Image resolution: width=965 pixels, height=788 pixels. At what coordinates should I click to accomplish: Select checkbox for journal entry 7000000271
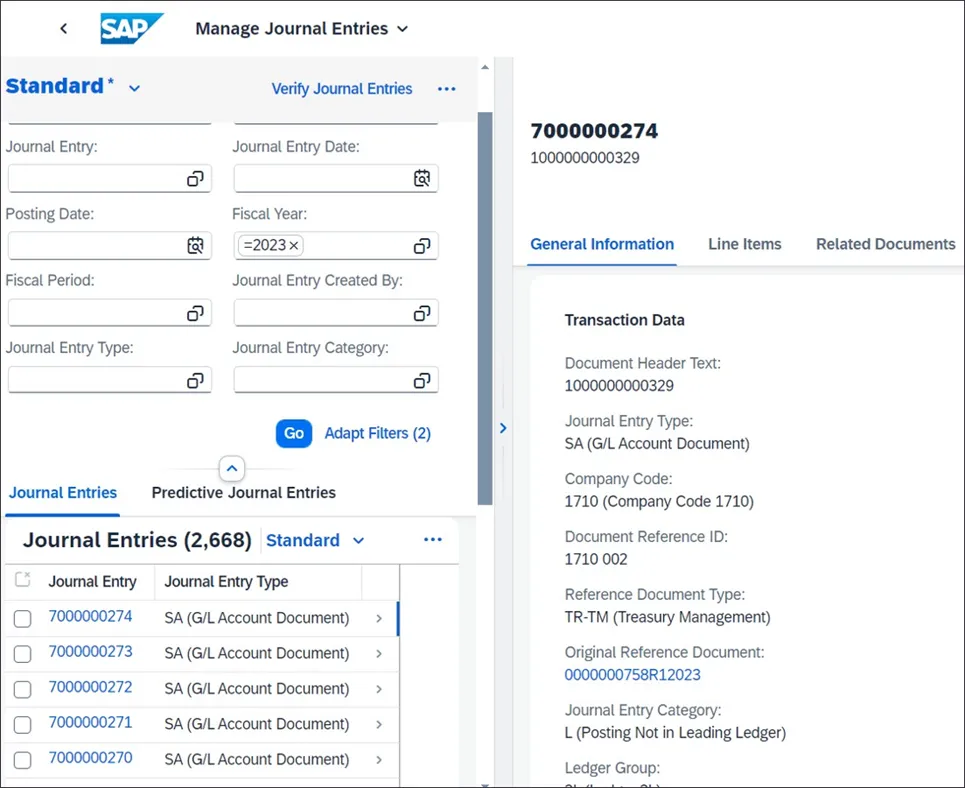pos(23,725)
